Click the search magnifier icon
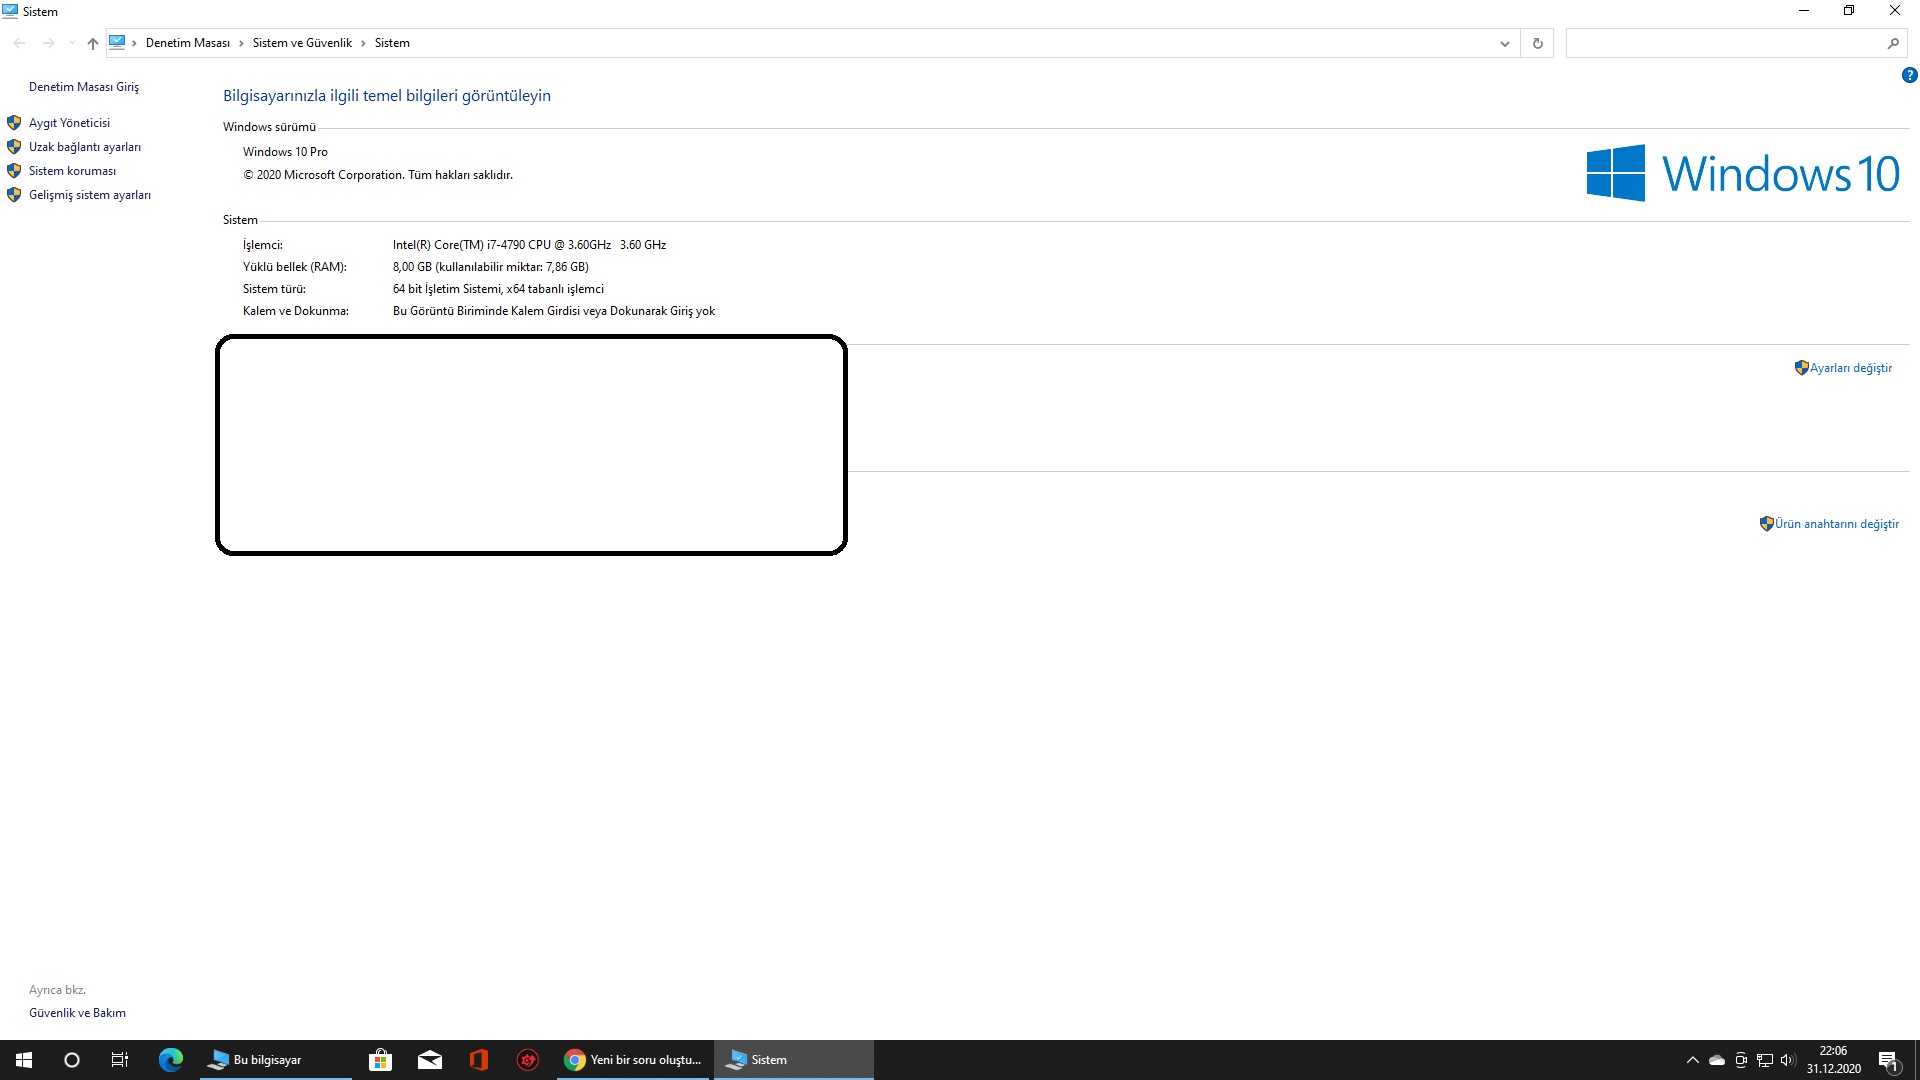The height and width of the screenshot is (1080, 1920). (x=1892, y=43)
